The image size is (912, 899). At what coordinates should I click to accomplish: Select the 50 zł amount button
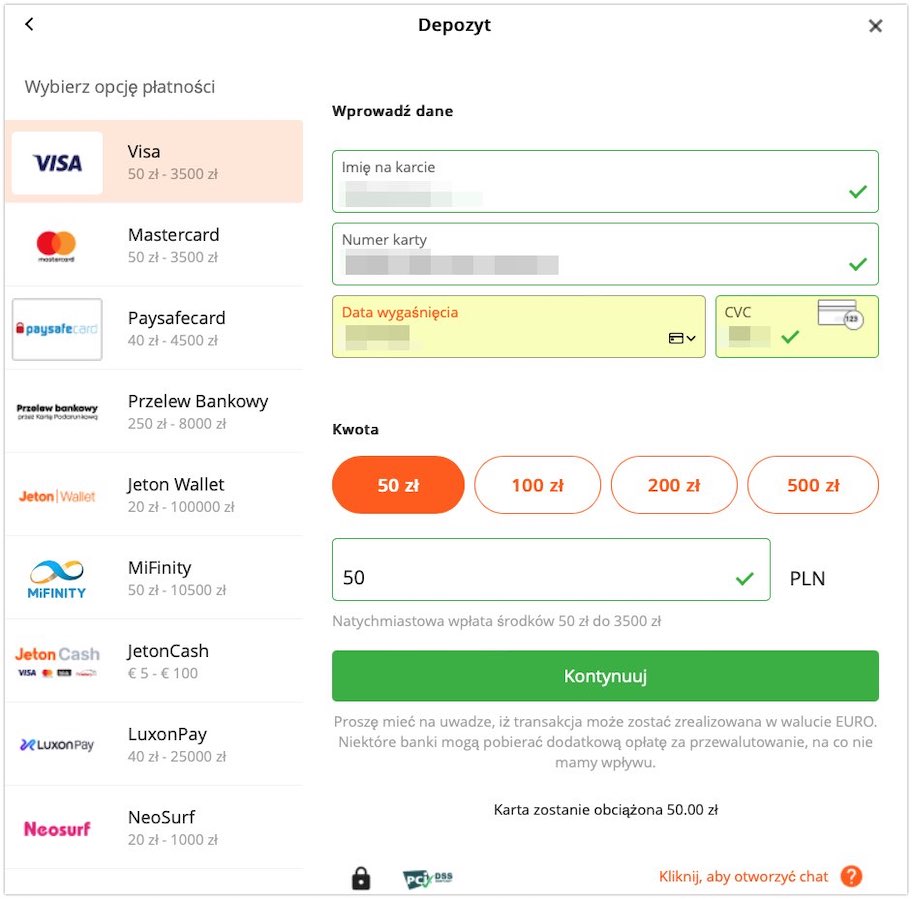398,485
